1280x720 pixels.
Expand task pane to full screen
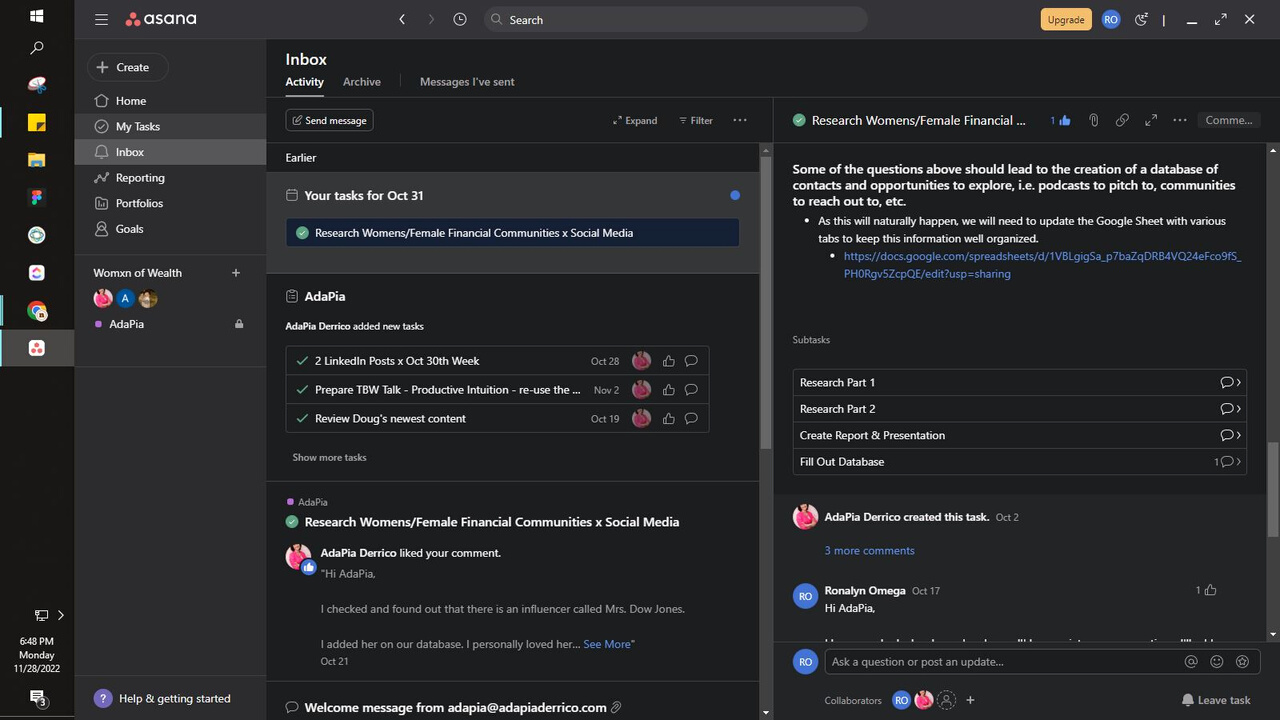pos(1151,120)
